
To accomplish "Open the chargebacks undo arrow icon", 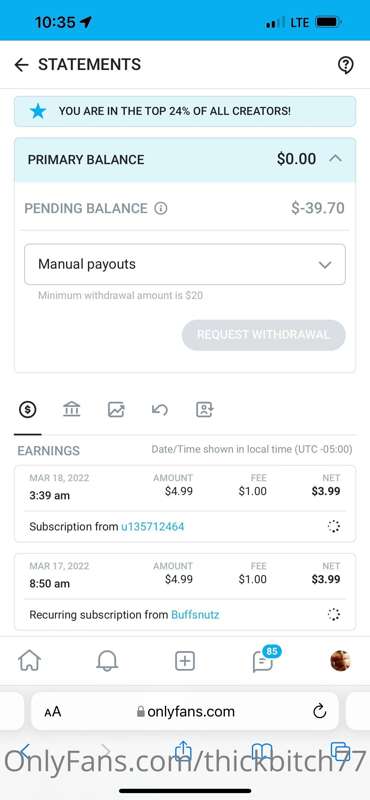I will (x=160, y=409).
